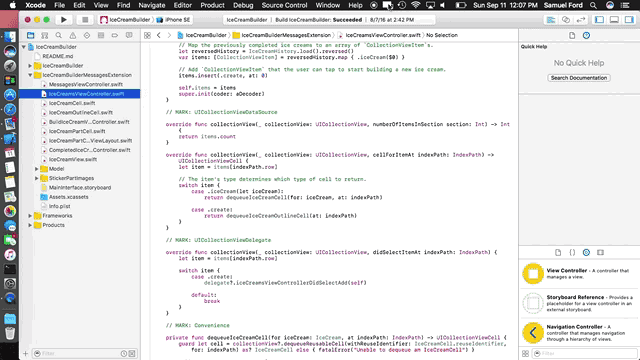
Task: Go back in editor history
Action: (159, 36)
